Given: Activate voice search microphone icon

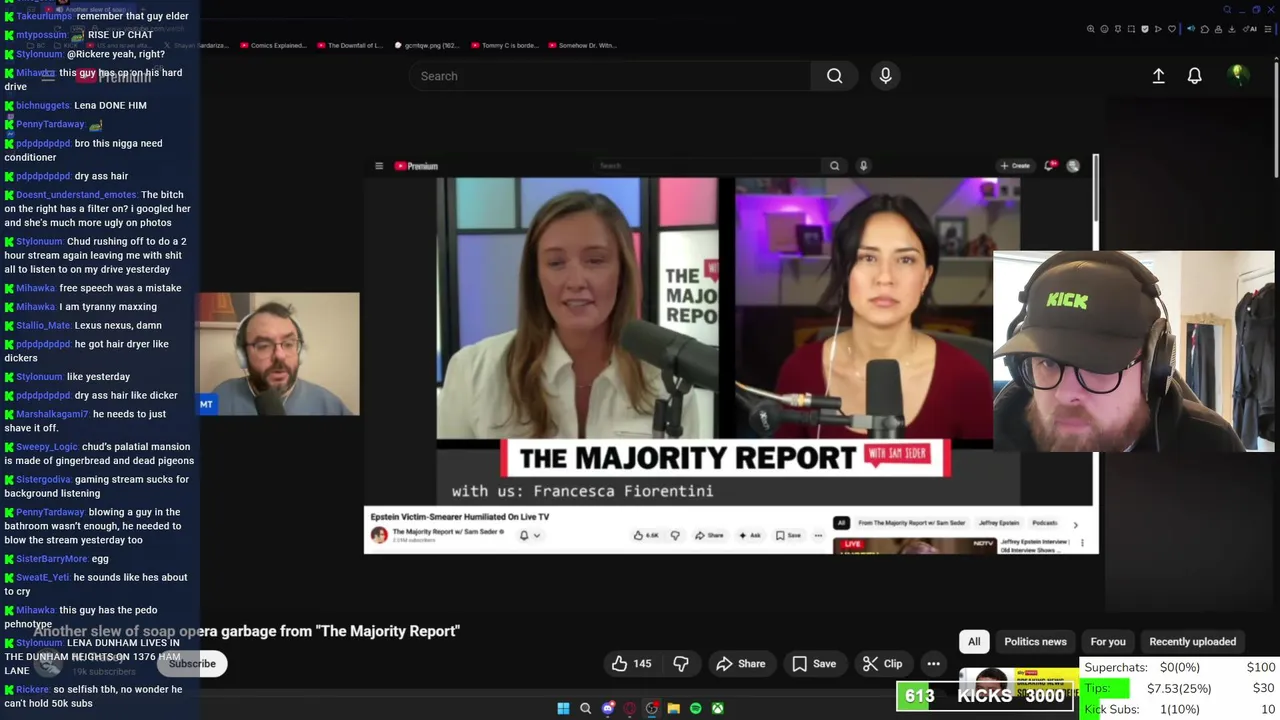Looking at the screenshot, I should tap(885, 76).
